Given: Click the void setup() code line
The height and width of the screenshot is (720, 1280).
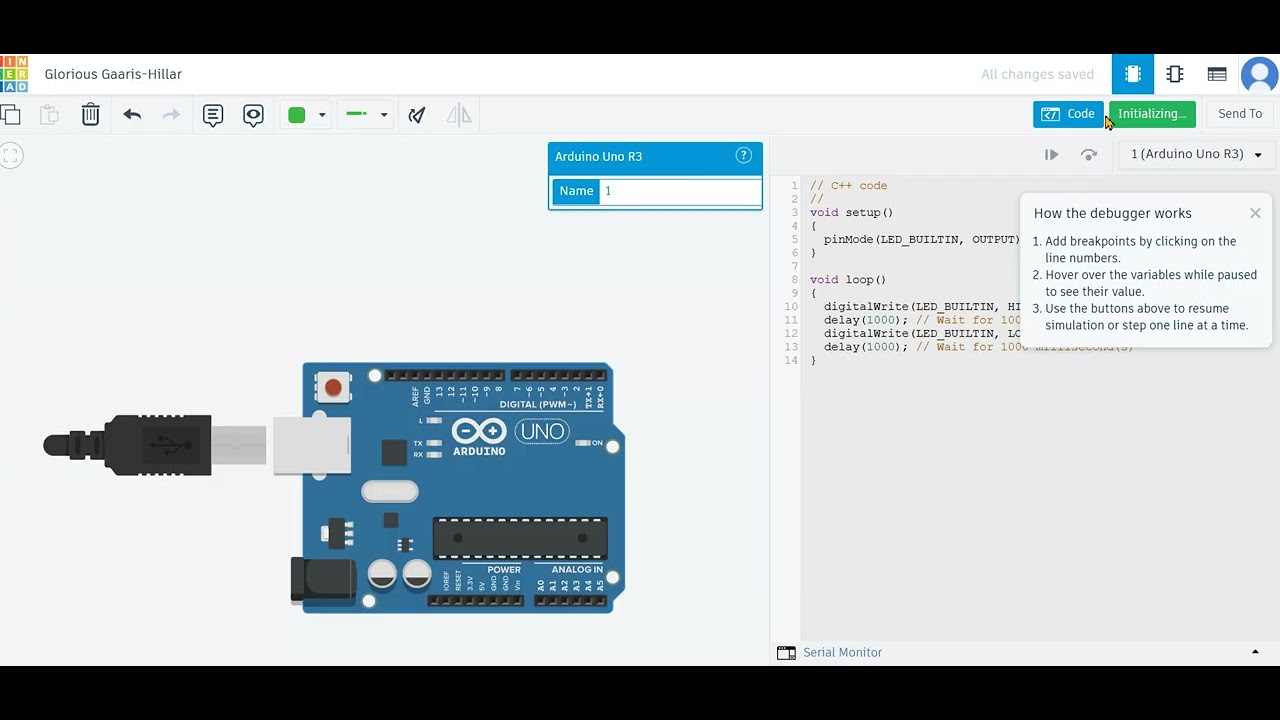Looking at the screenshot, I should 851,212.
